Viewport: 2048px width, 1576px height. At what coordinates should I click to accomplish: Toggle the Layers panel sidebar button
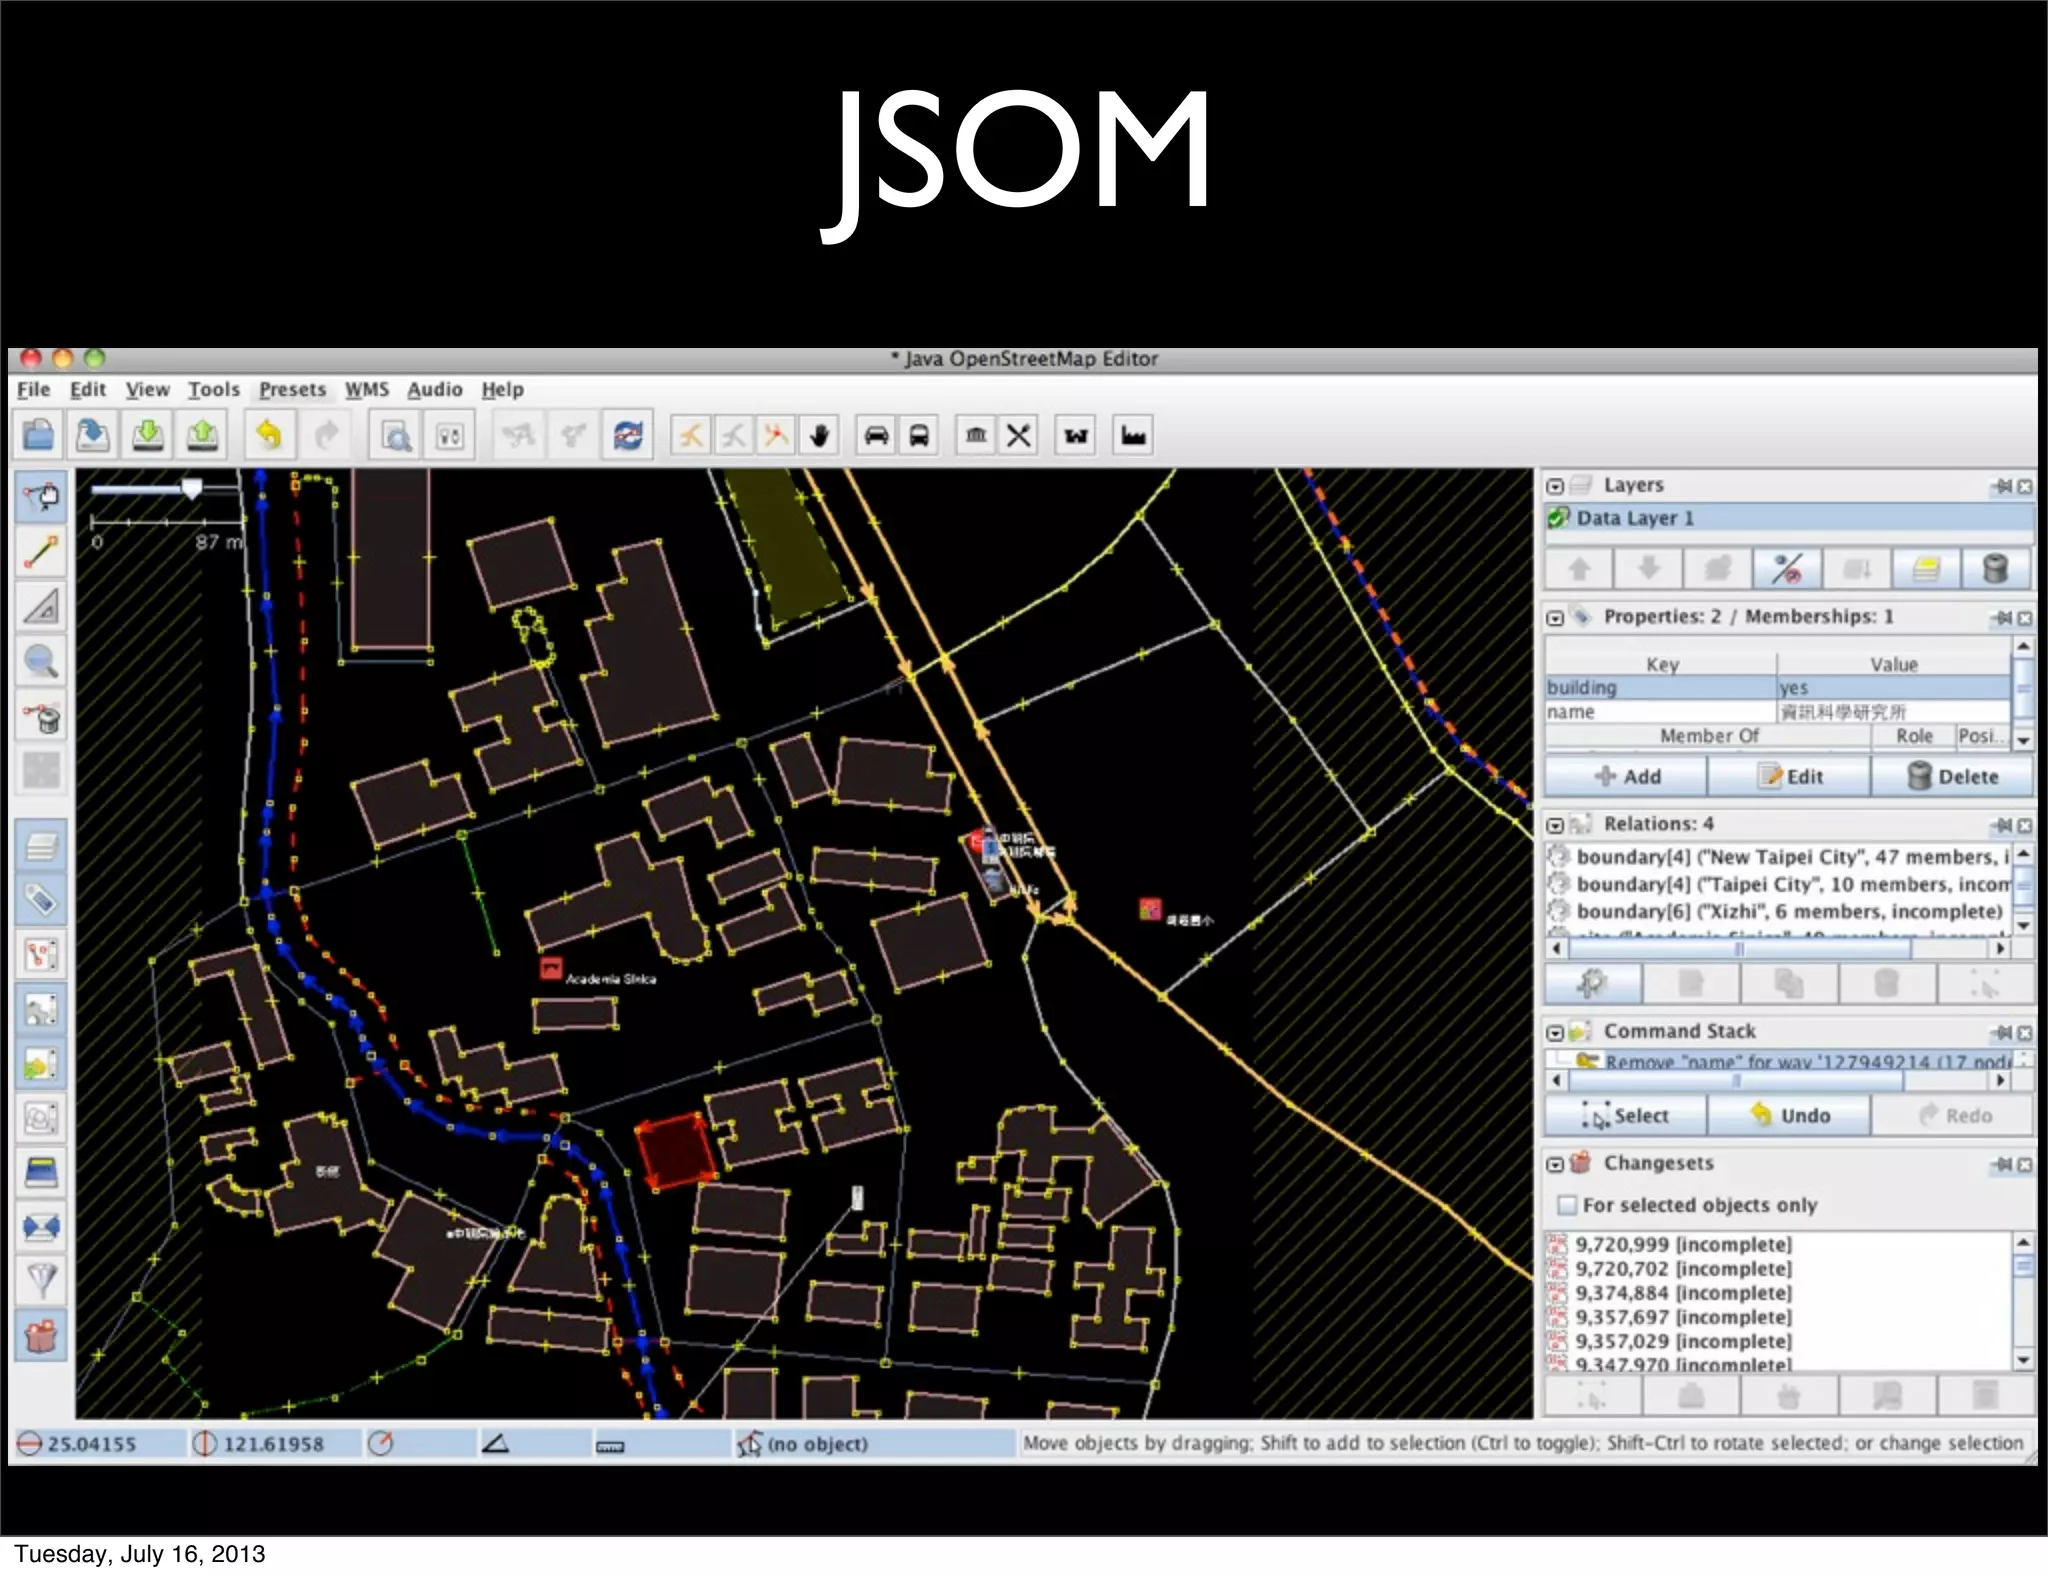click(41, 848)
